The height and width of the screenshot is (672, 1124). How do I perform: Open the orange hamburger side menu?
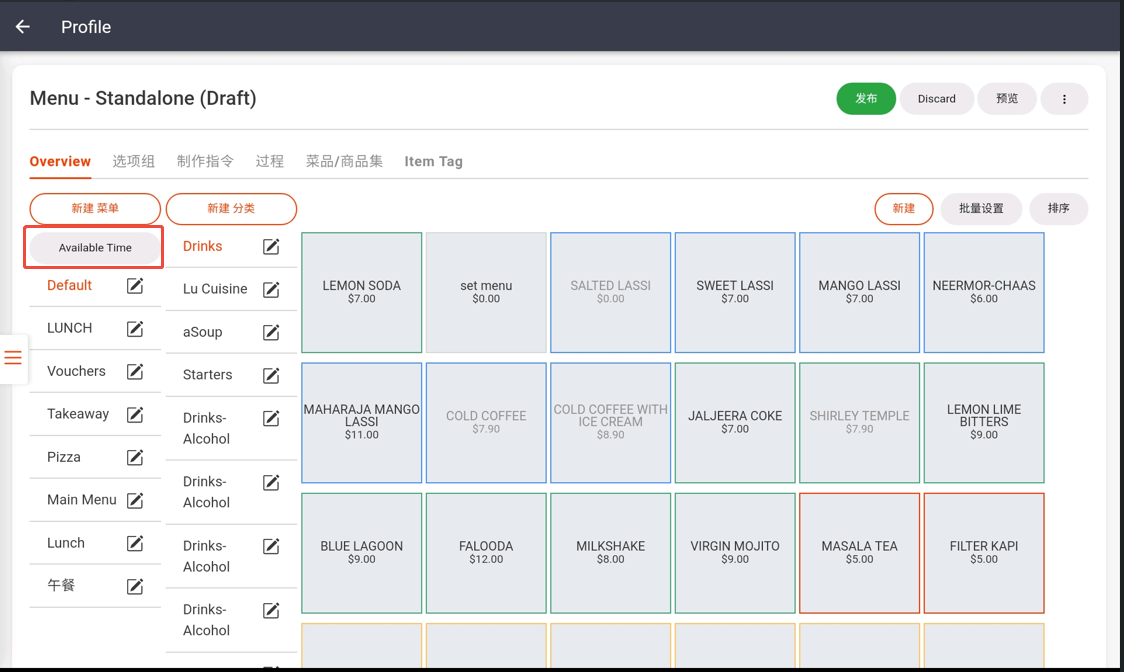point(13,357)
